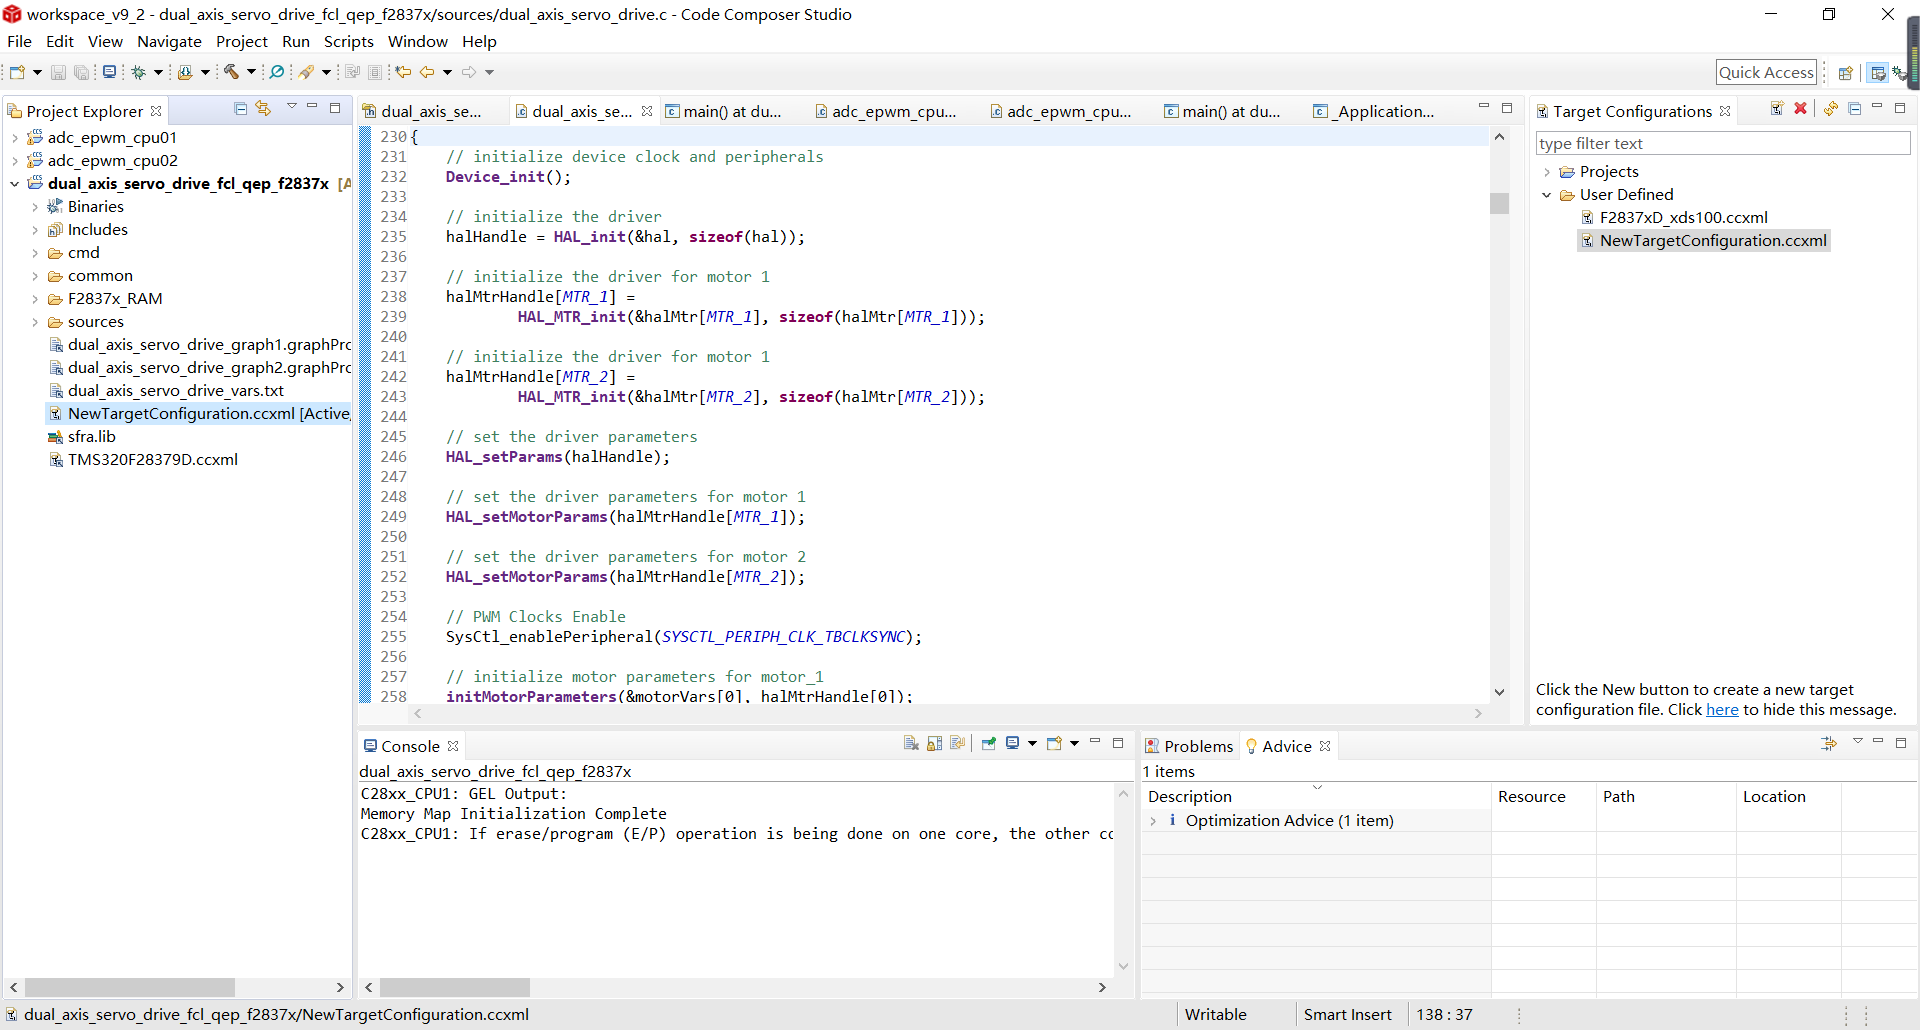Select TMS320F28379D.ccxml in Project Explorer
The height and width of the screenshot is (1030, 1920).
pos(143,460)
